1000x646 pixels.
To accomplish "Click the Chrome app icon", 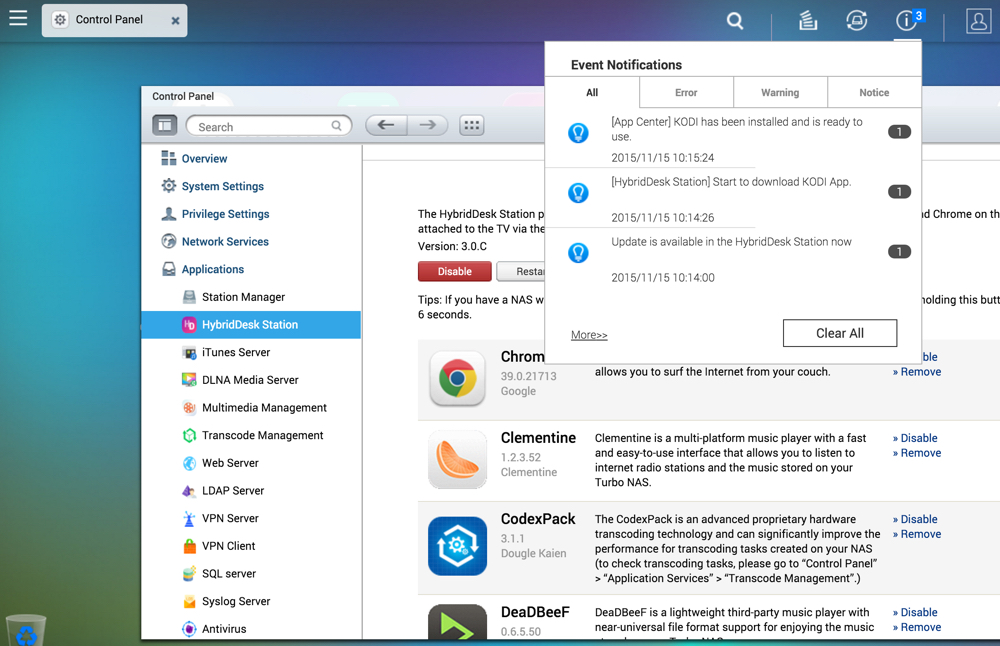I will click(457, 379).
